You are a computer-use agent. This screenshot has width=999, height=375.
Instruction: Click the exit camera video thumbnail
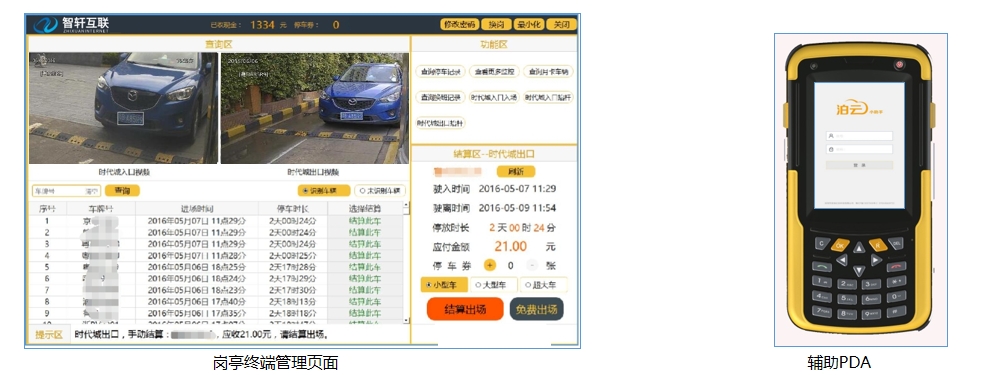[x=315, y=108]
